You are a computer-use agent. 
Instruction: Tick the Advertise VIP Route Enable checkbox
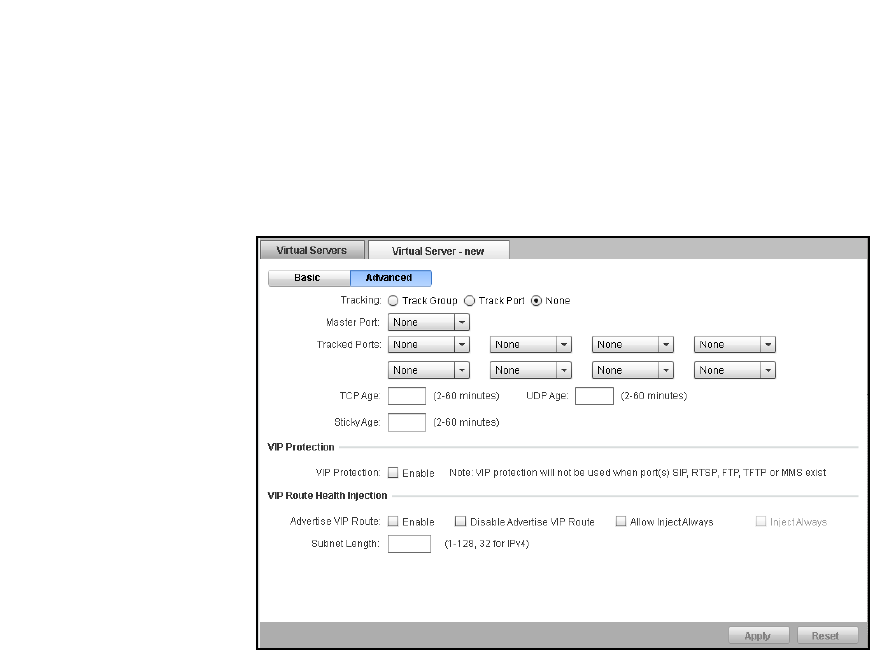pos(393,522)
